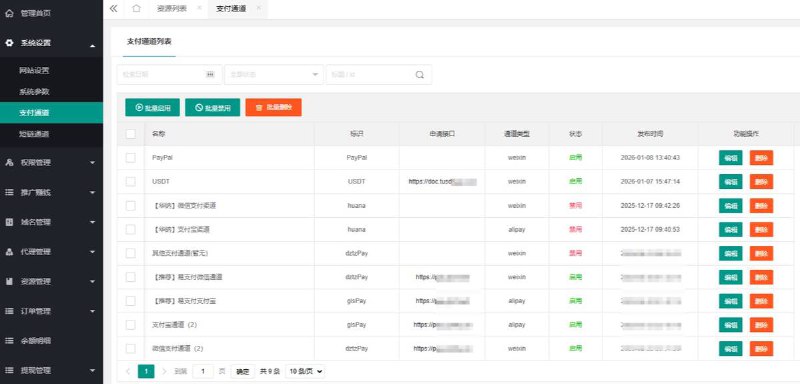Toggle the select-all checkbox in table header
The height and width of the screenshot is (384, 800).
(131, 134)
